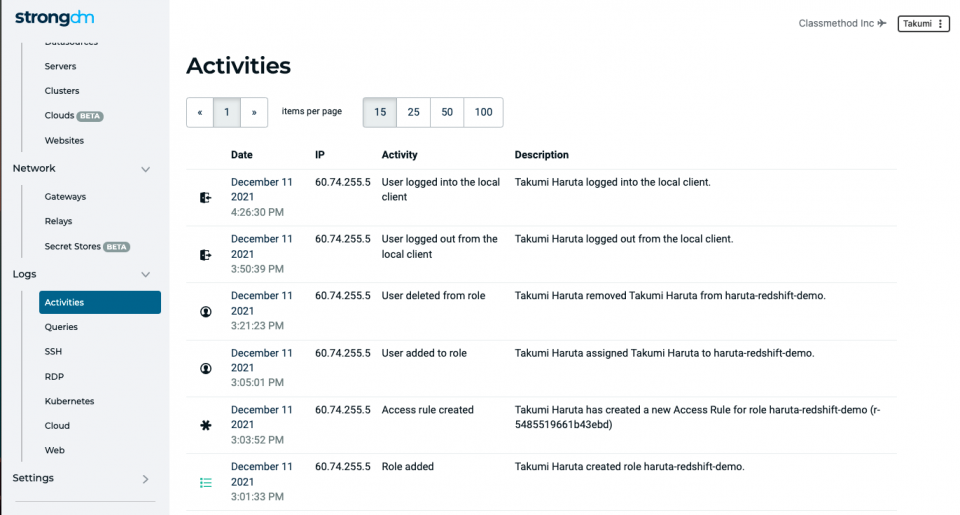960x515 pixels.
Task: Click the strongdm logo
Action: tap(54, 18)
